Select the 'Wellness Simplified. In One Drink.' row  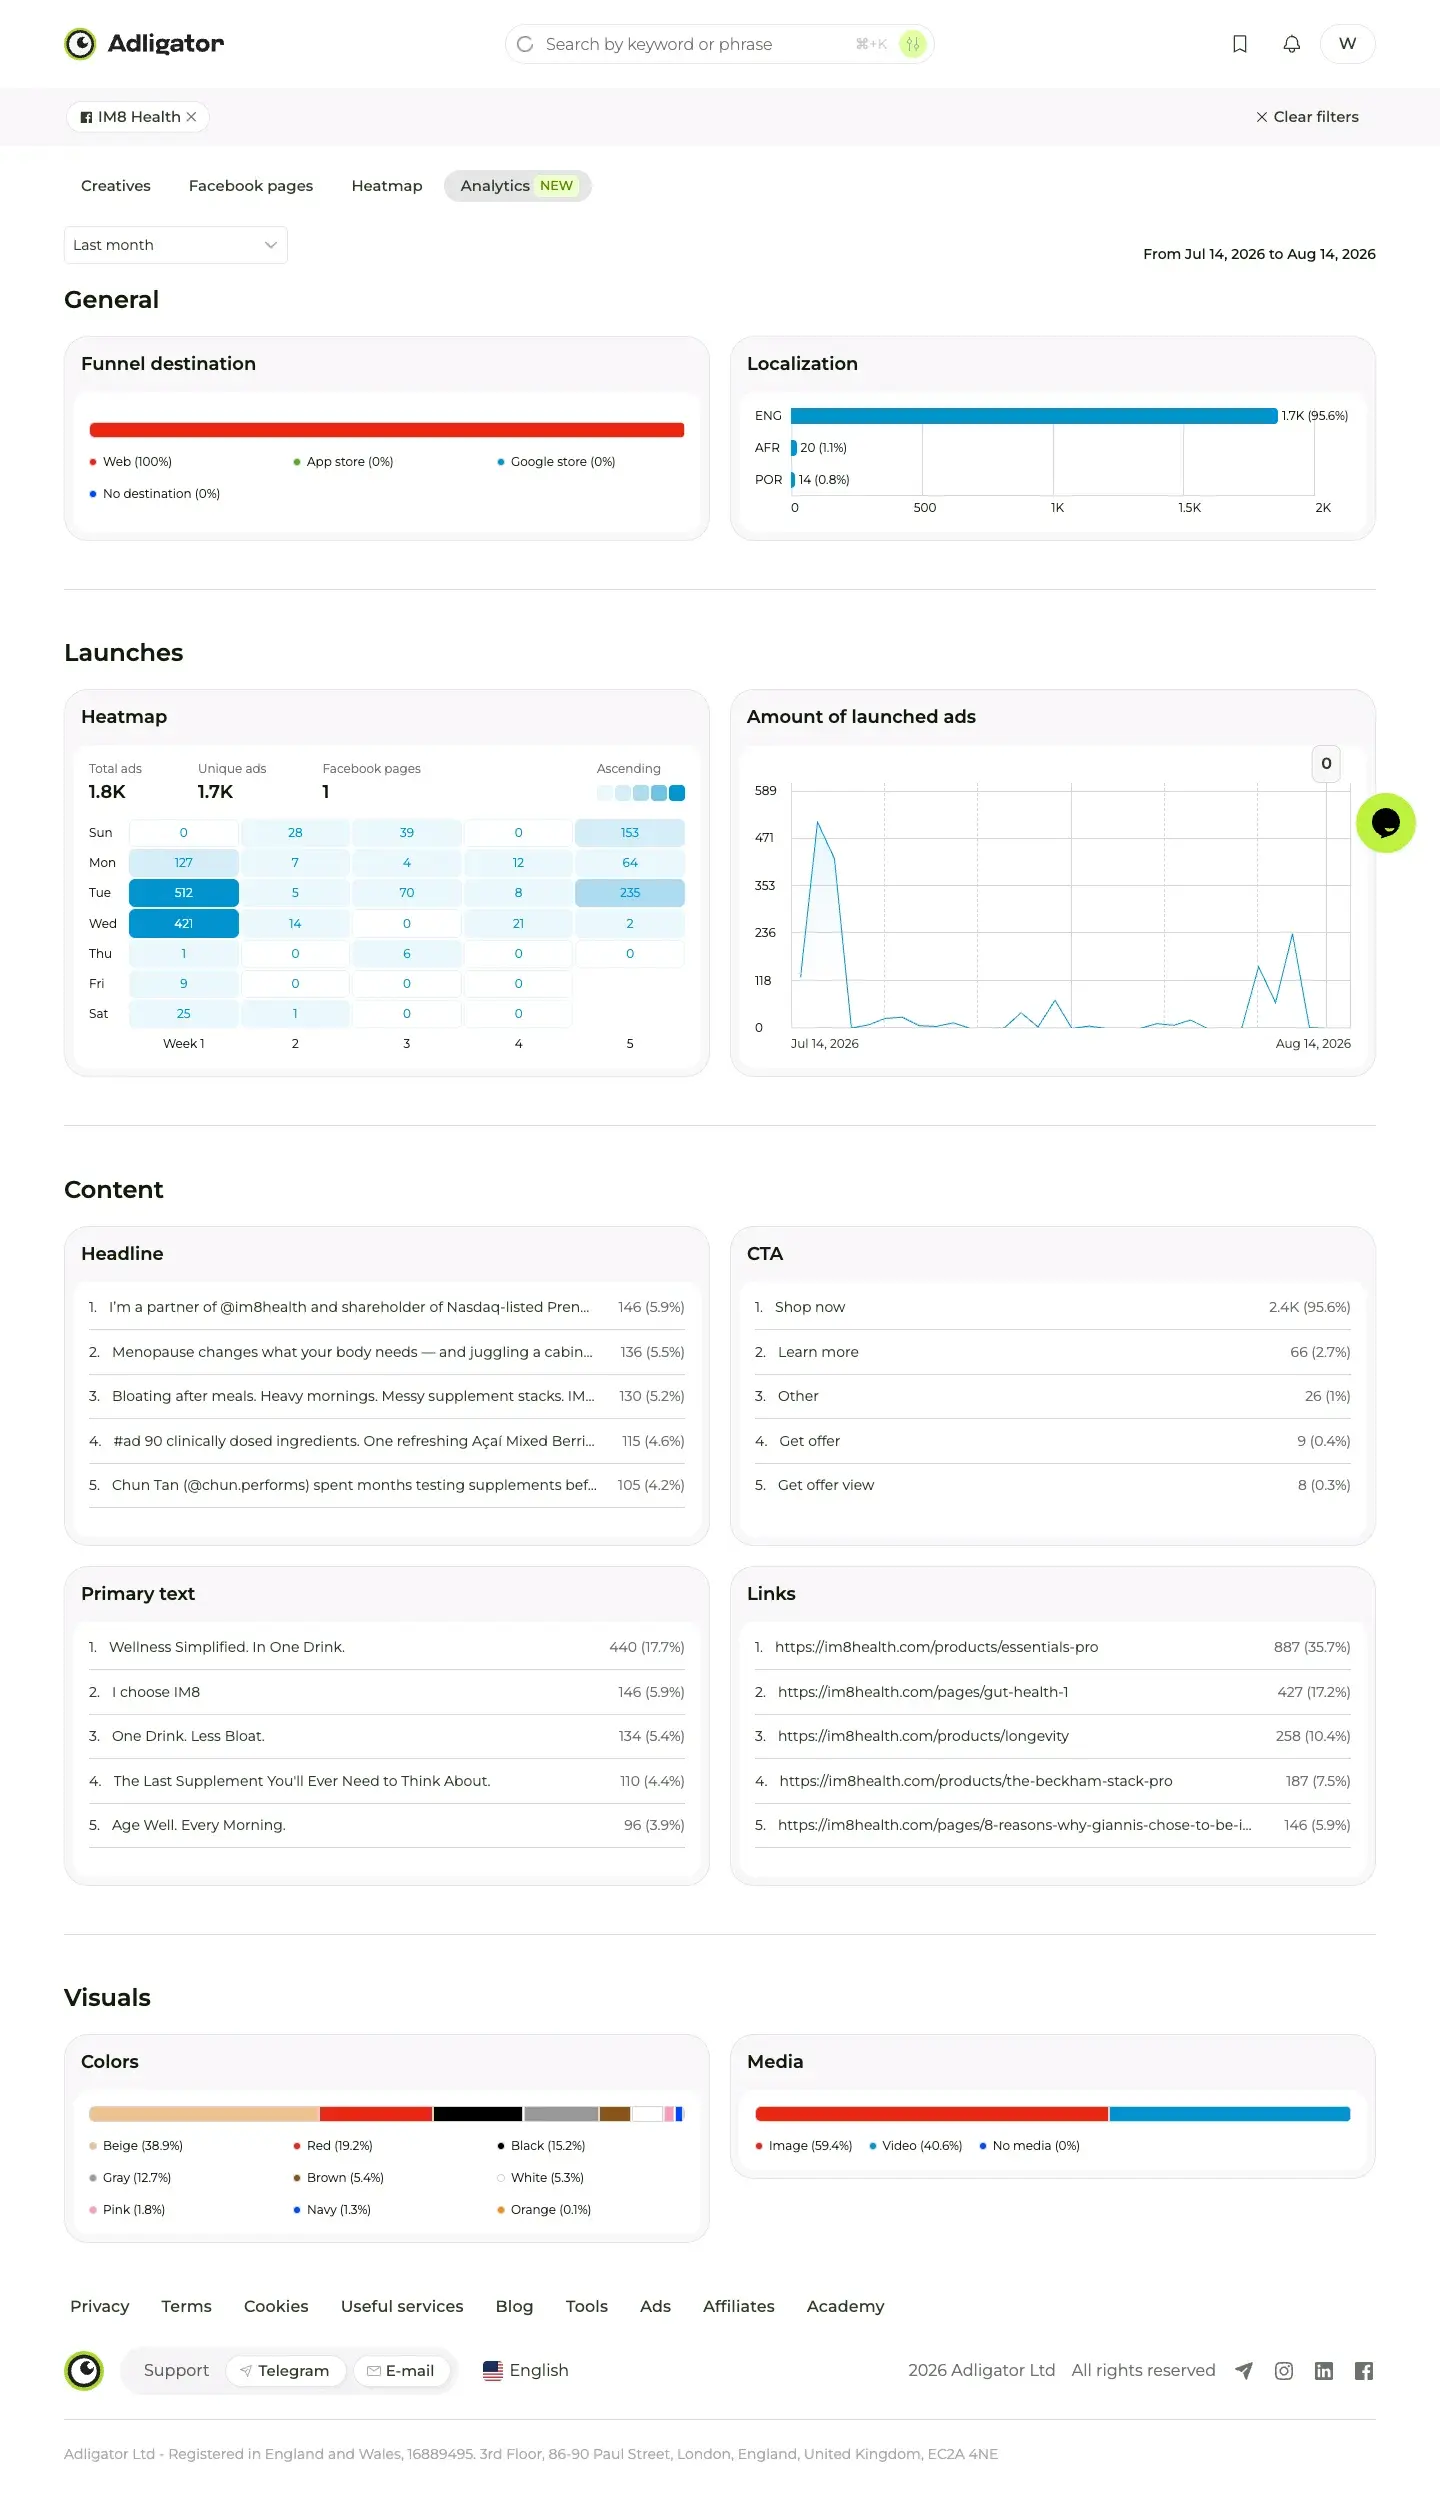(386, 1647)
